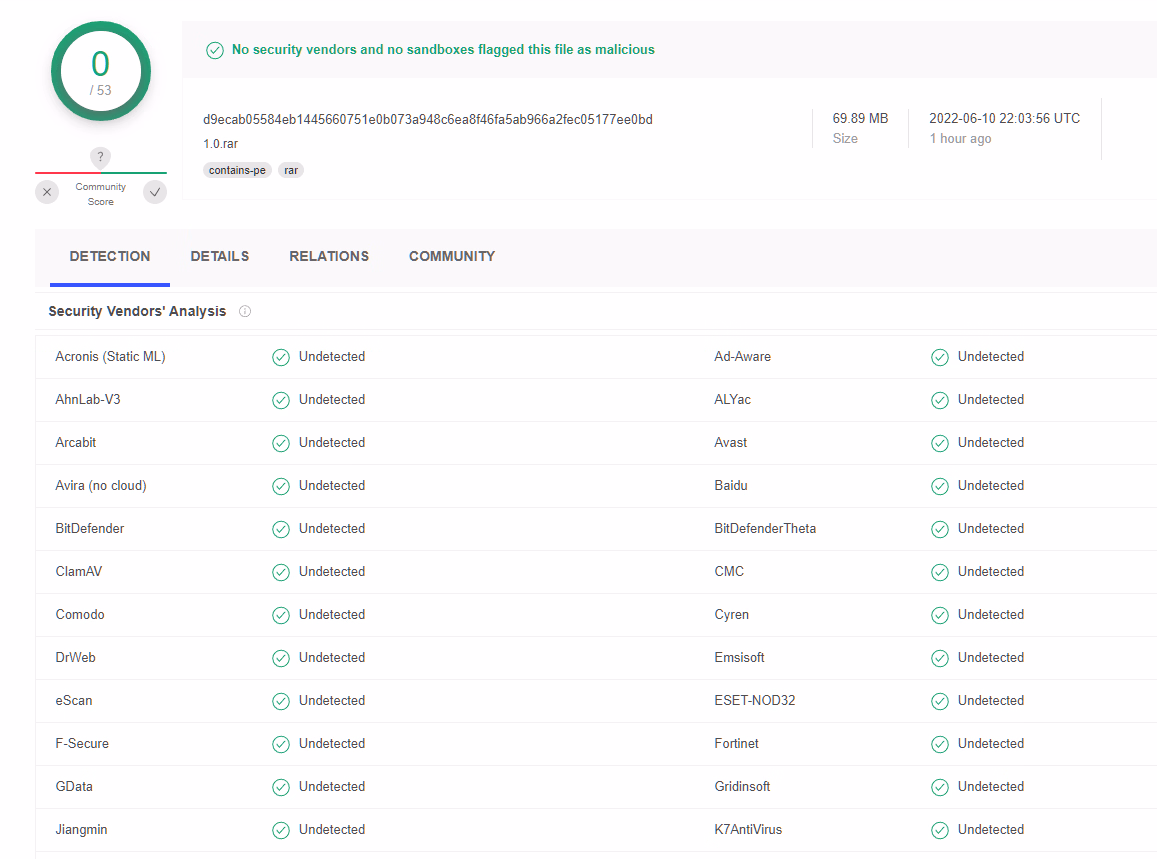Click the Avast vendor name
The image size is (1157, 859).
pyautogui.click(x=731, y=442)
